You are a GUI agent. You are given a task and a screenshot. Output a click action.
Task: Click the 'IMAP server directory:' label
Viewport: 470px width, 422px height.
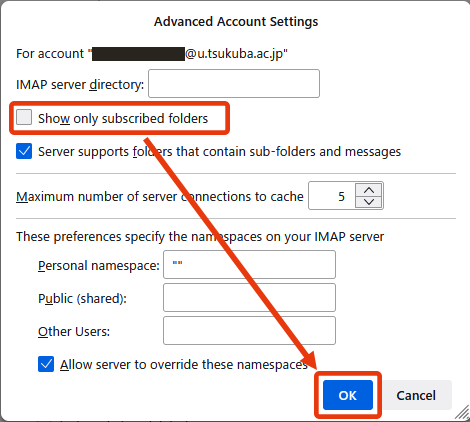[x=80, y=85]
